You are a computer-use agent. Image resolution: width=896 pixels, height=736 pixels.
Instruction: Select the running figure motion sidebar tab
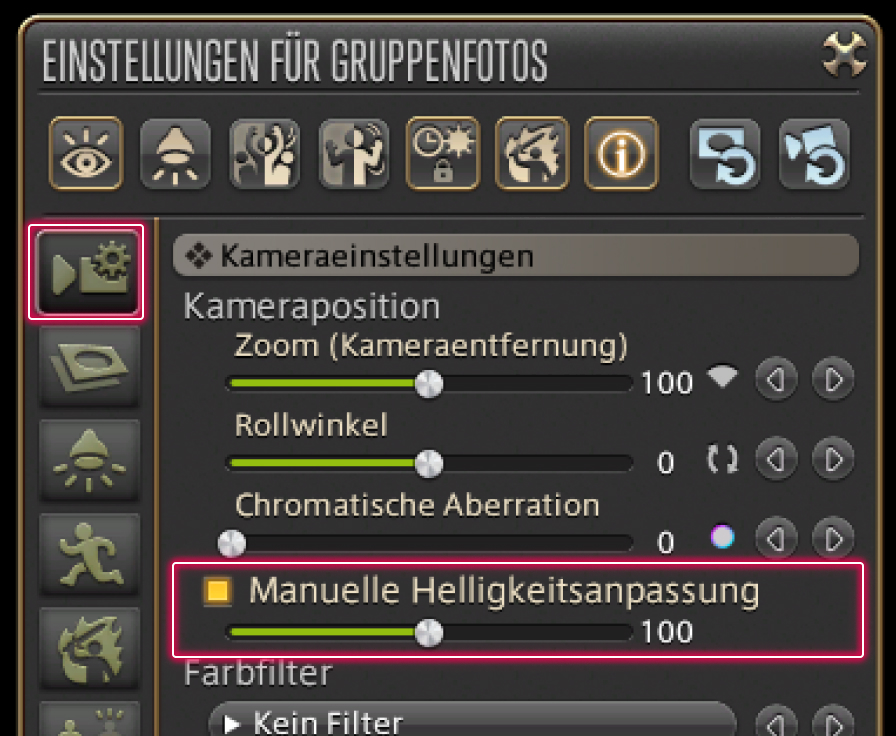[x=89, y=554]
